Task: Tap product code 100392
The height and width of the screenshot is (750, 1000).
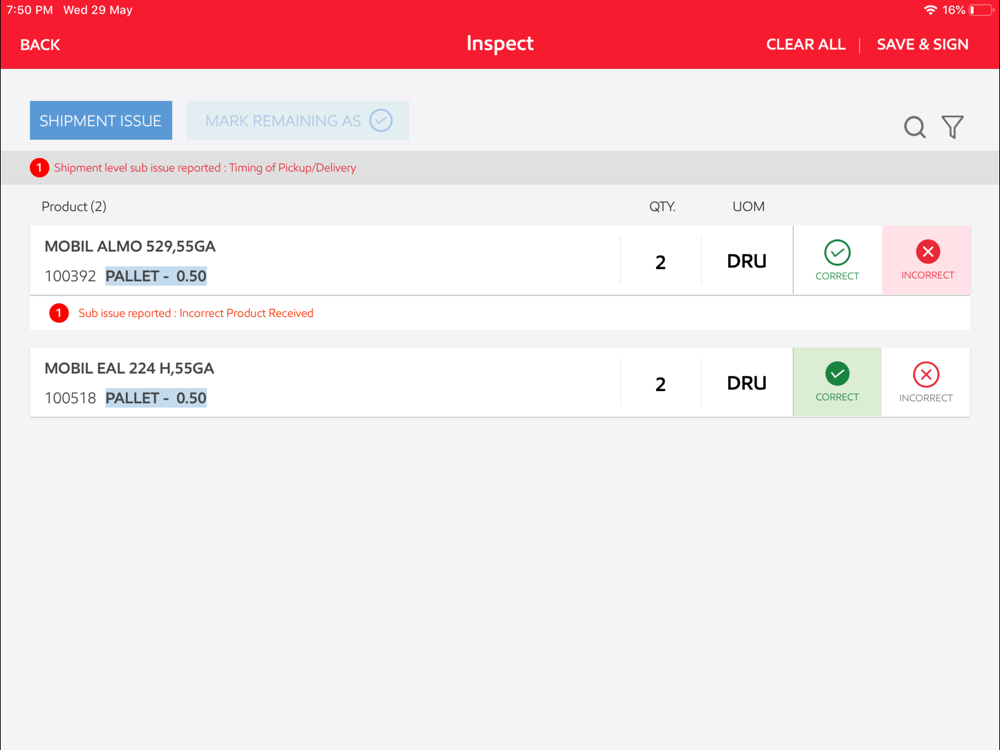Action: point(70,276)
